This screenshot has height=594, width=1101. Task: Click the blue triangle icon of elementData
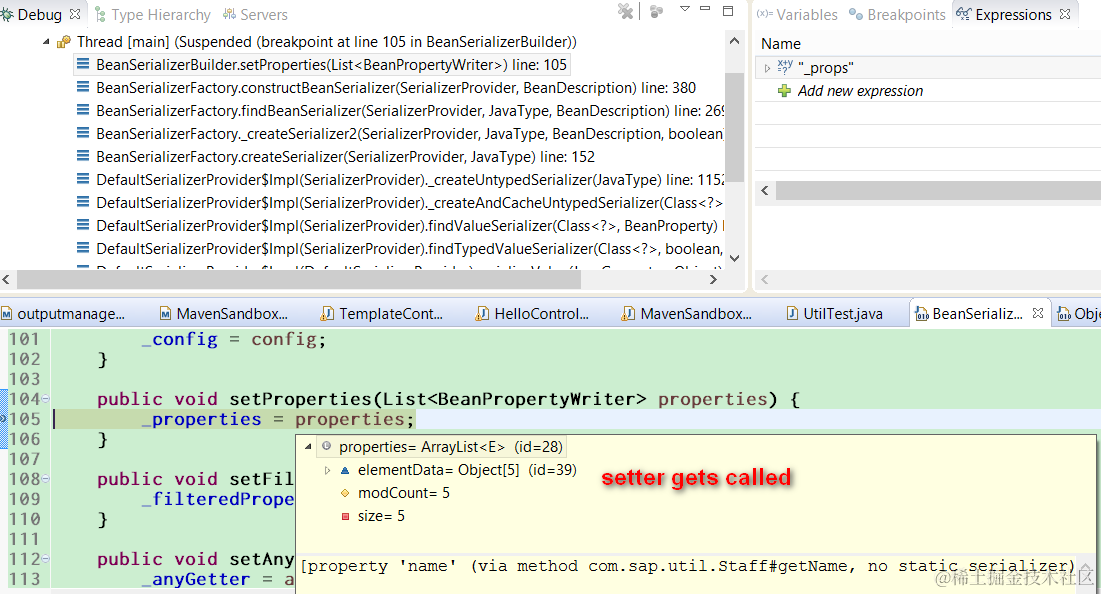point(345,470)
